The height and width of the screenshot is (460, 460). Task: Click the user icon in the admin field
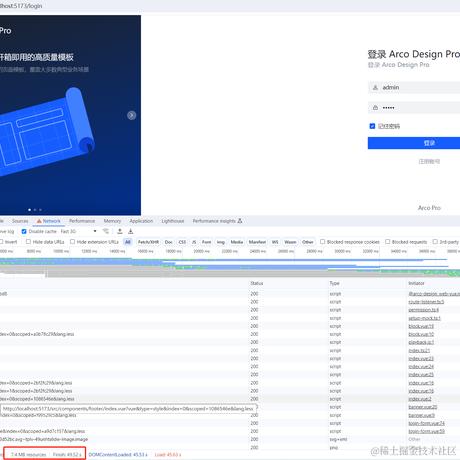(375, 87)
